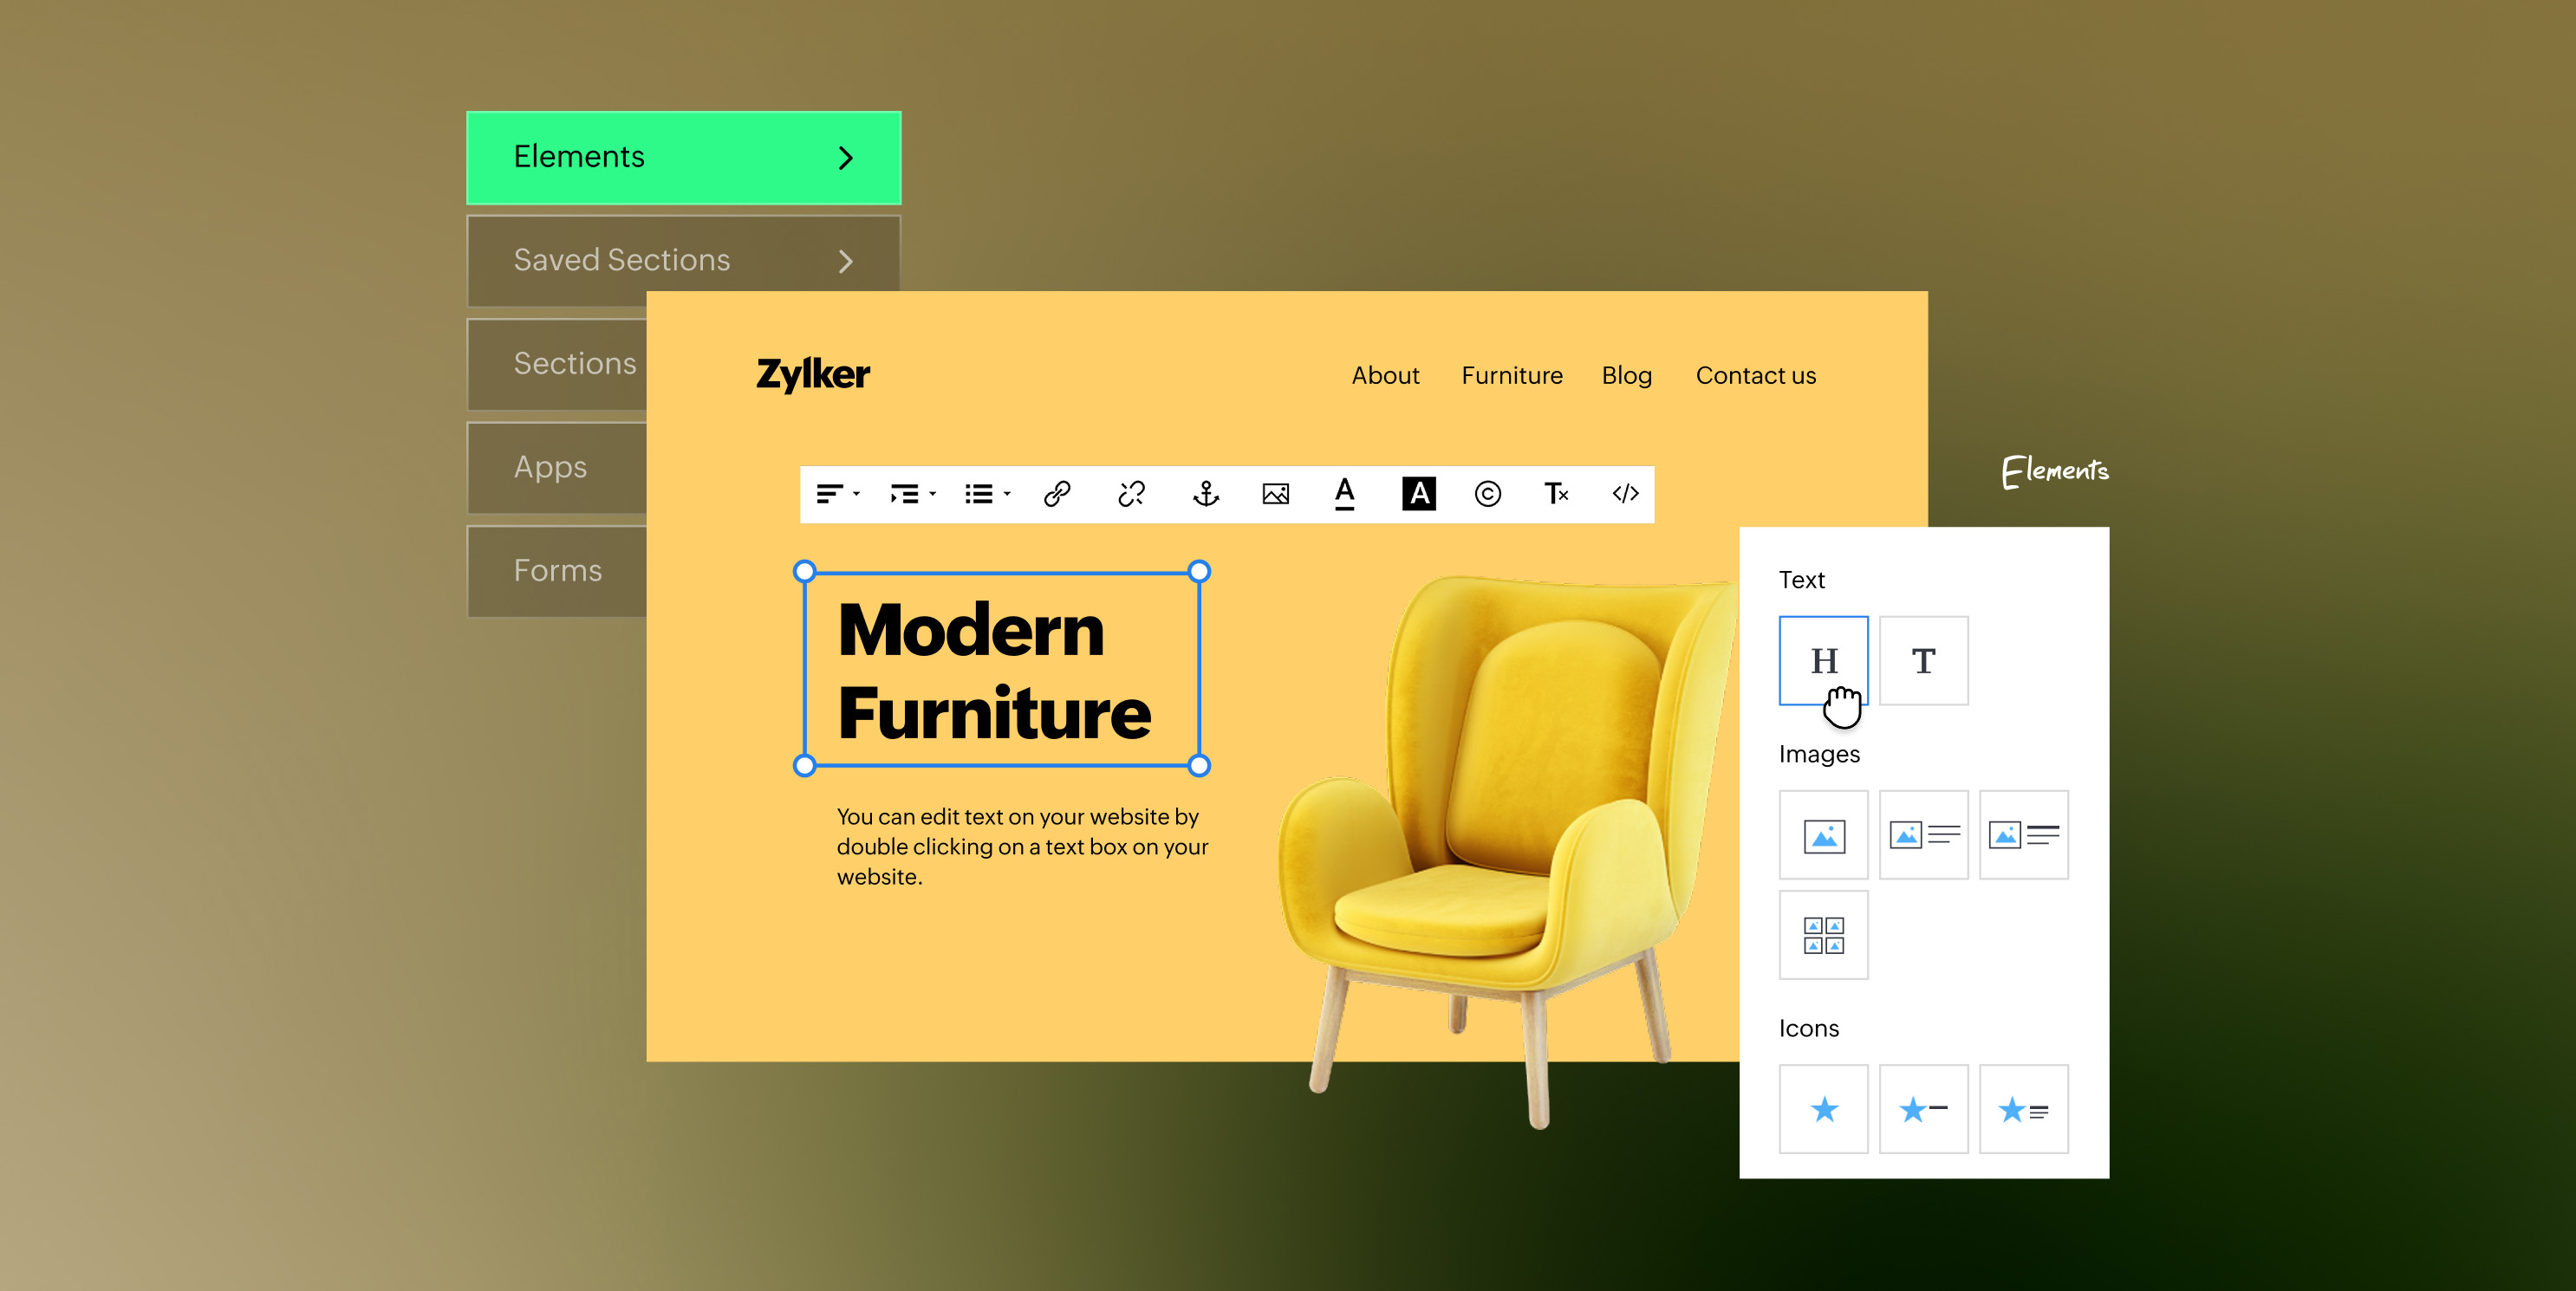Open the HTML code view icon
Image resolution: width=2576 pixels, height=1291 pixels.
pos(1625,494)
